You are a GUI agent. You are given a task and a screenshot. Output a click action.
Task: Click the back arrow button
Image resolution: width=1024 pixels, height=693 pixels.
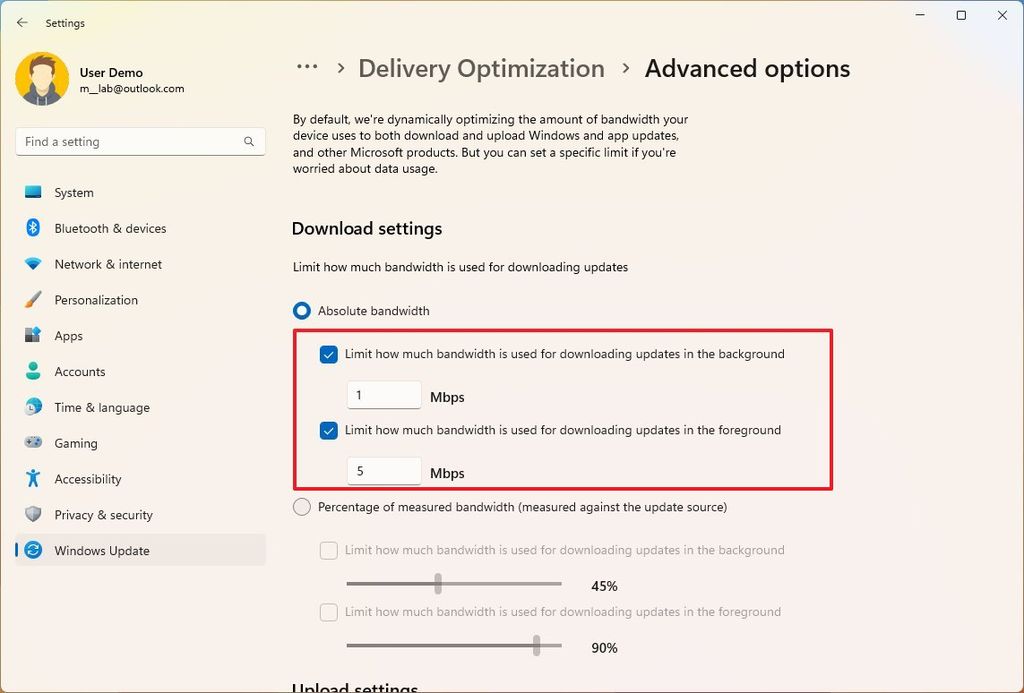[22, 22]
